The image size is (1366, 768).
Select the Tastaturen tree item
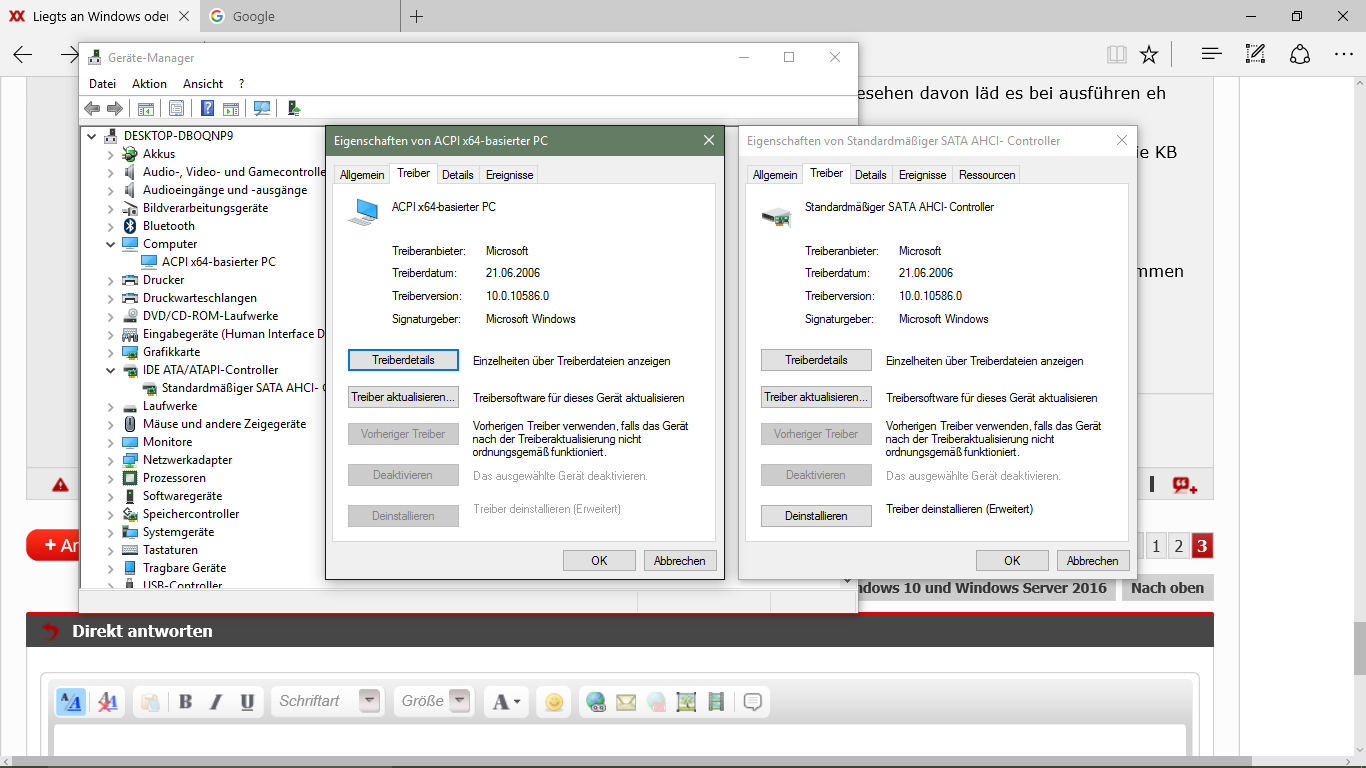[x=170, y=550]
